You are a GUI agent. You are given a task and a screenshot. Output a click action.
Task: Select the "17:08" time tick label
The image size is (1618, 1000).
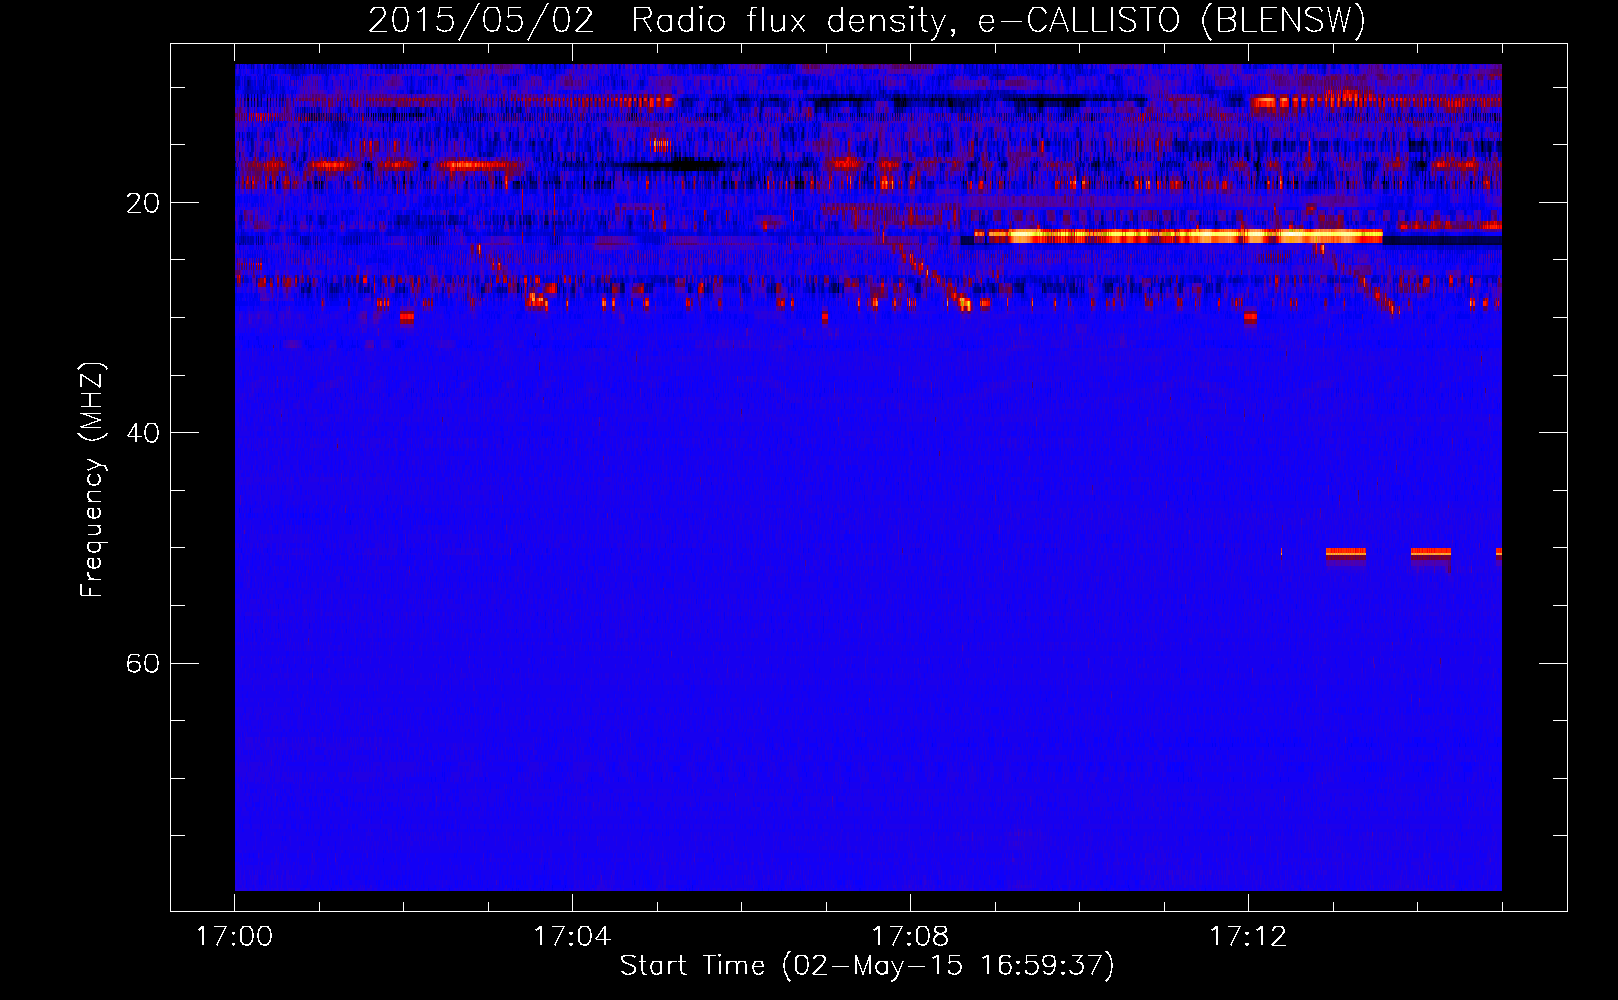coord(910,937)
